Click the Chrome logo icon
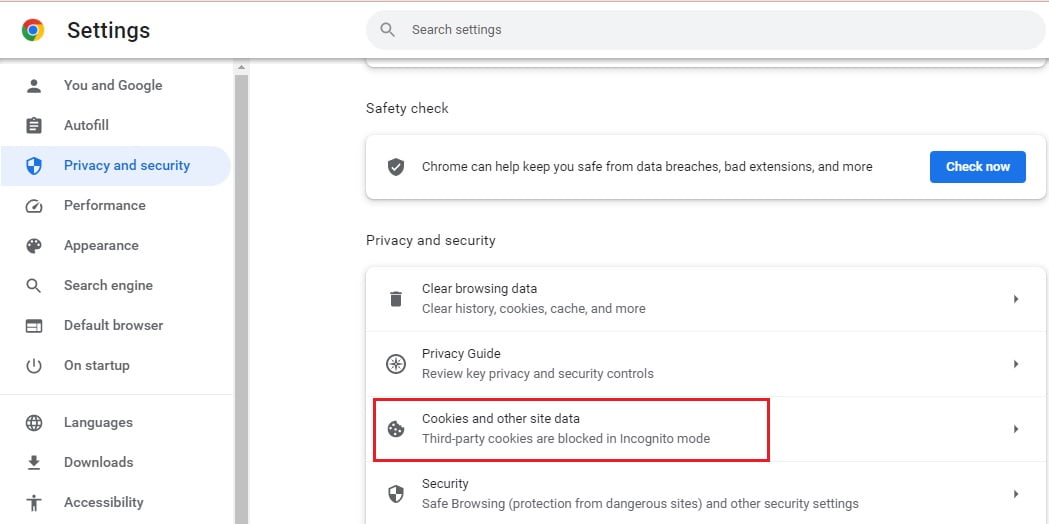Viewport: 1049px width, 524px height. 33,30
